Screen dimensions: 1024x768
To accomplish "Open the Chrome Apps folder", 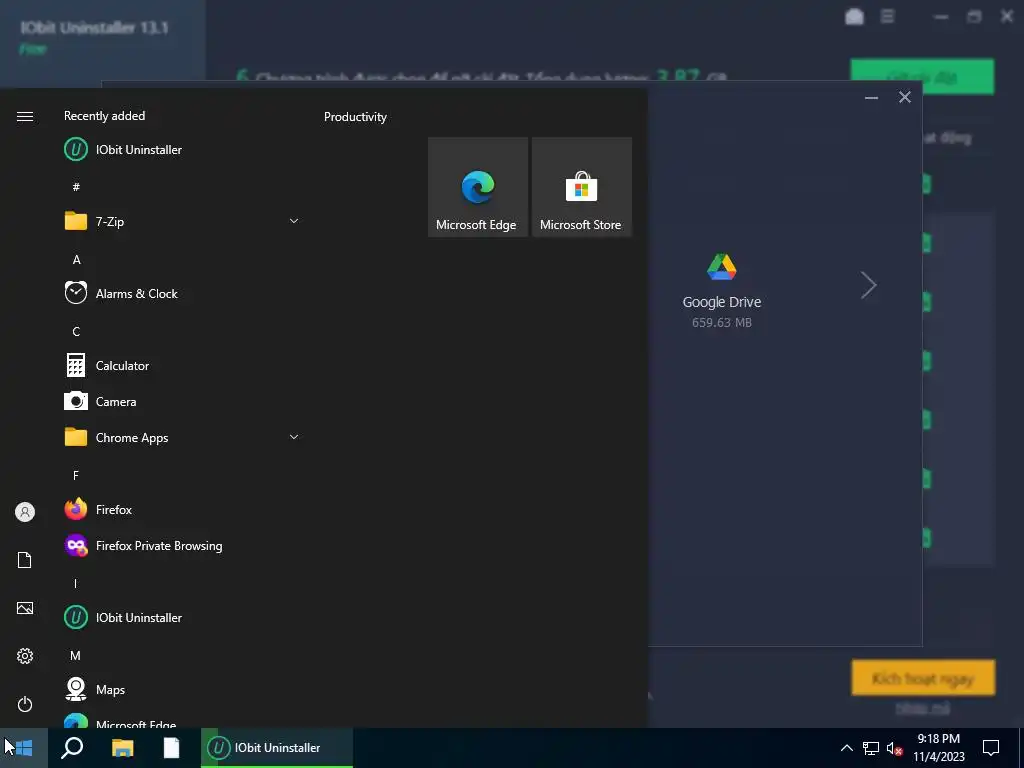I will coord(182,438).
